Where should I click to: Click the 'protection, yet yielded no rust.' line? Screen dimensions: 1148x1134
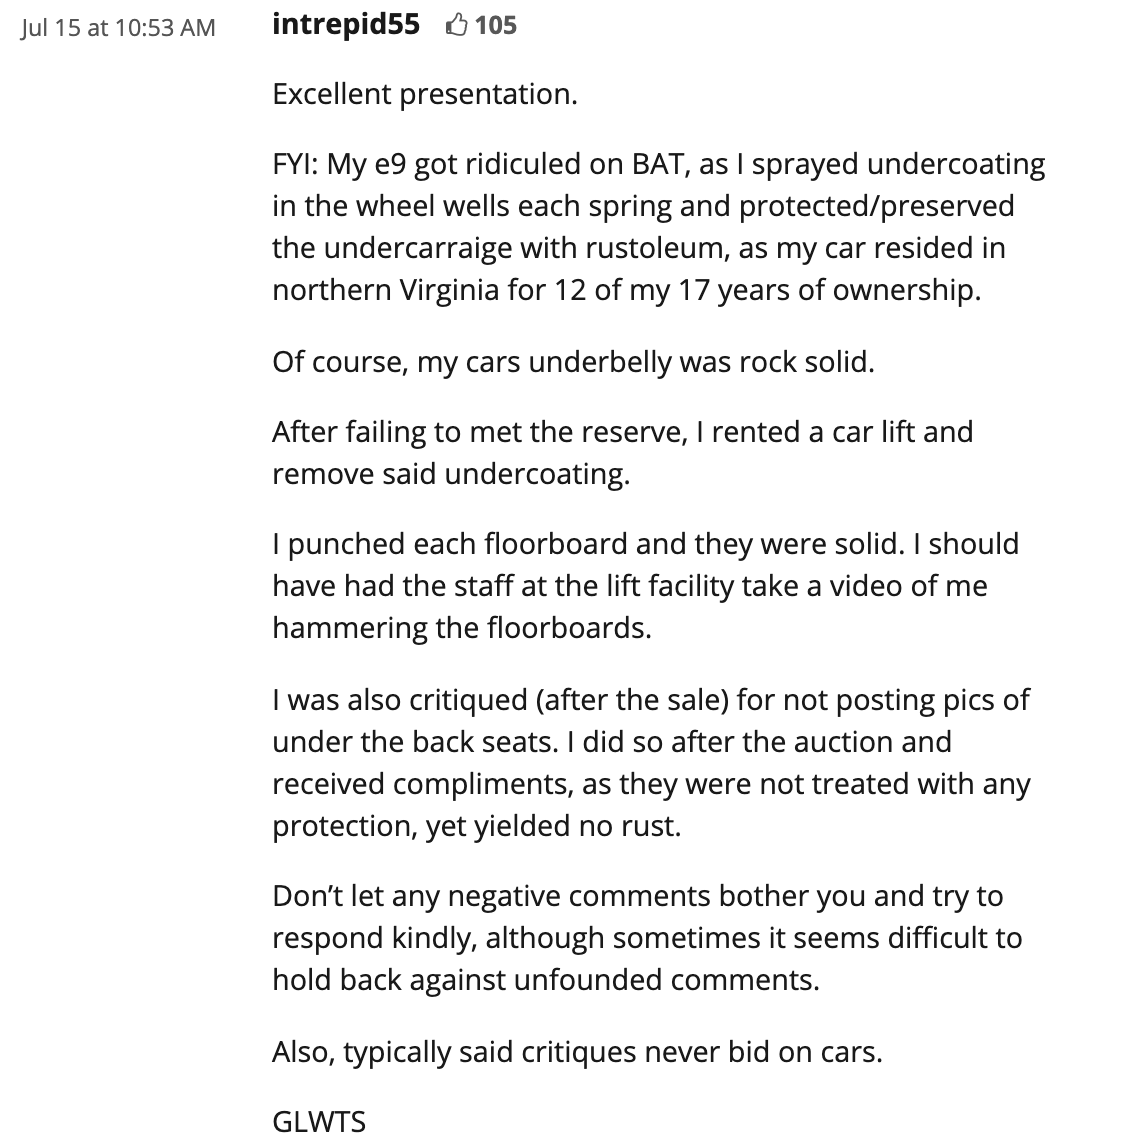point(476,826)
